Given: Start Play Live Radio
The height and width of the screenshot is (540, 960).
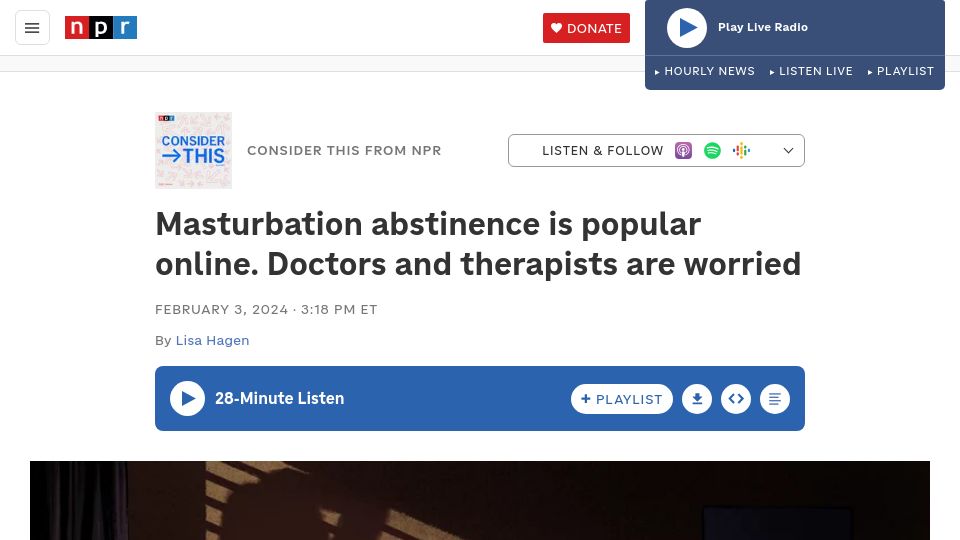Looking at the screenshot, I should coord(686,28).
